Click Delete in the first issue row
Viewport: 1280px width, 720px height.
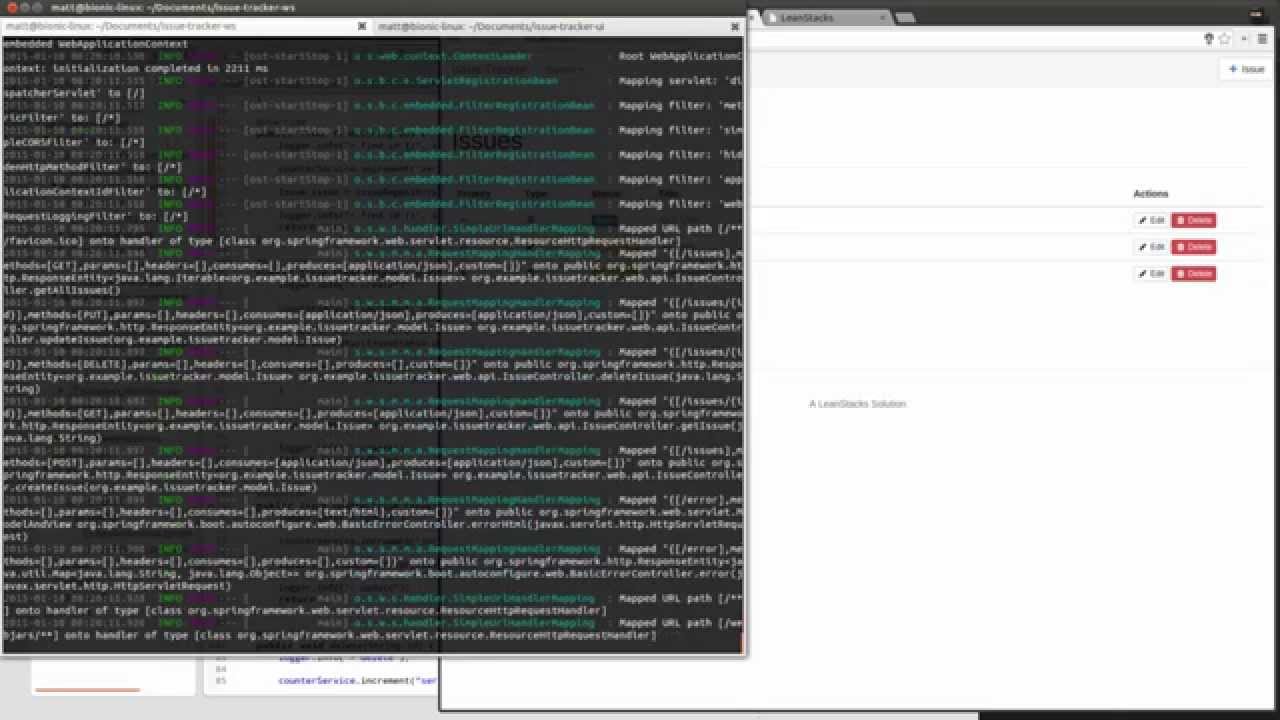point(1194,220)
